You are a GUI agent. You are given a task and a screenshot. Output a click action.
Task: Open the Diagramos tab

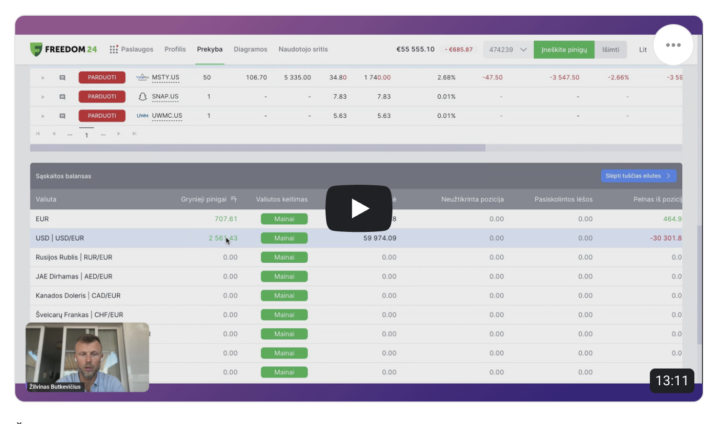click(250, 49)
